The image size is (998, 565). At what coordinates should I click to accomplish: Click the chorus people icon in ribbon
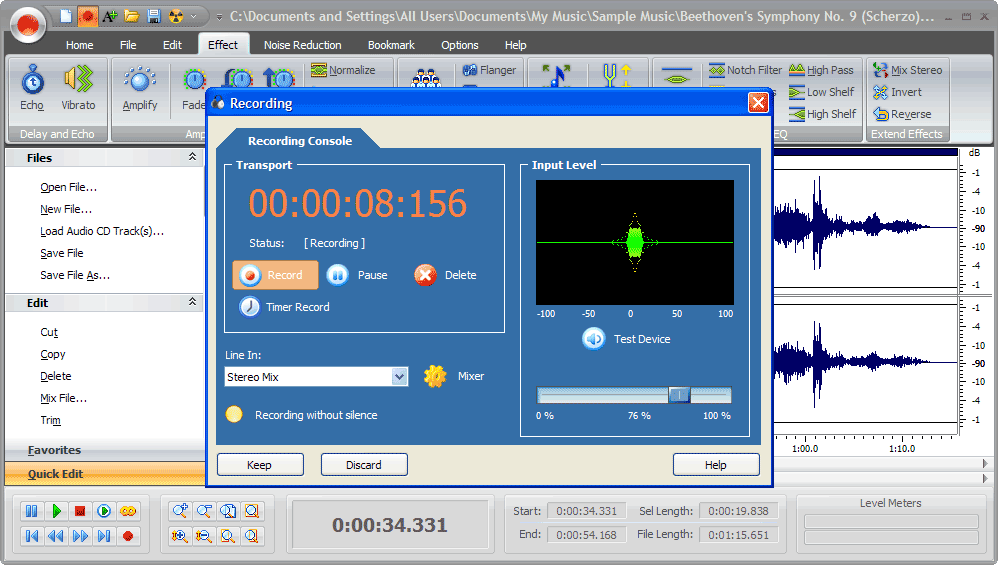tap(426, 78)
